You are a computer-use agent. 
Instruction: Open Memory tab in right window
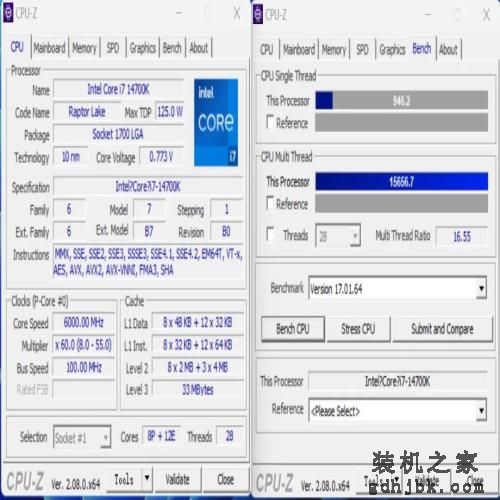coord(334,50)
